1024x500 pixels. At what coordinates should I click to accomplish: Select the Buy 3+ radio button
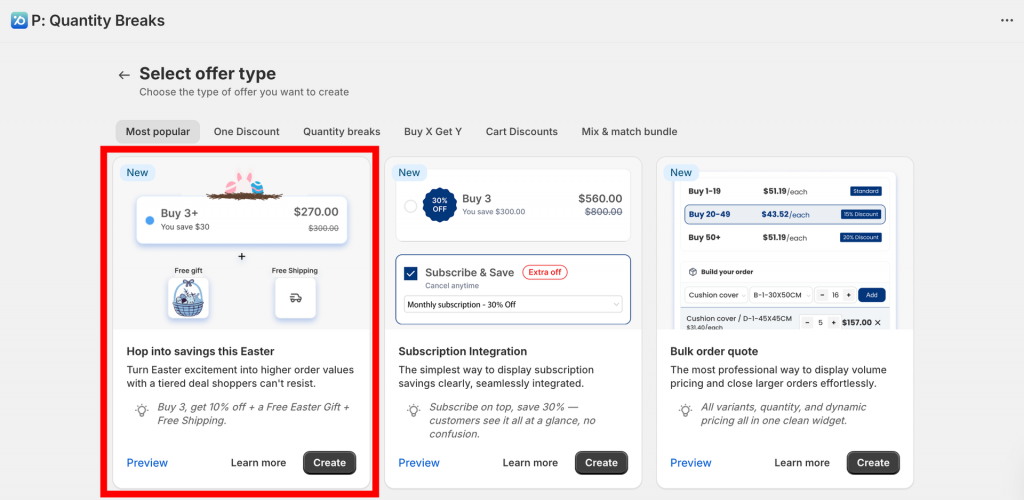[x=150, y=219]
